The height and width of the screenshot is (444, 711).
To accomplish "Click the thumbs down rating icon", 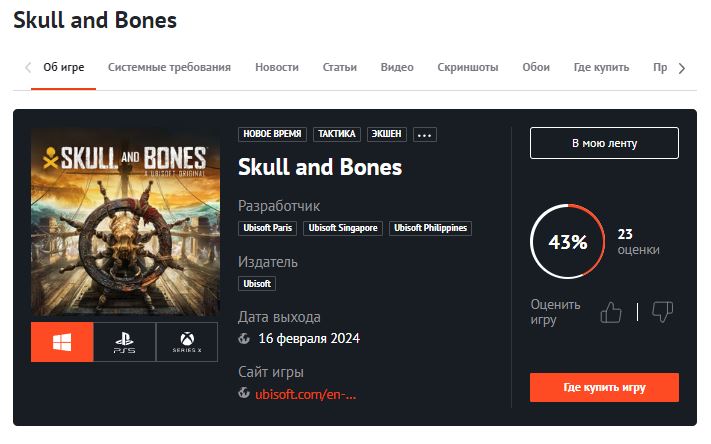I will 662,313.
